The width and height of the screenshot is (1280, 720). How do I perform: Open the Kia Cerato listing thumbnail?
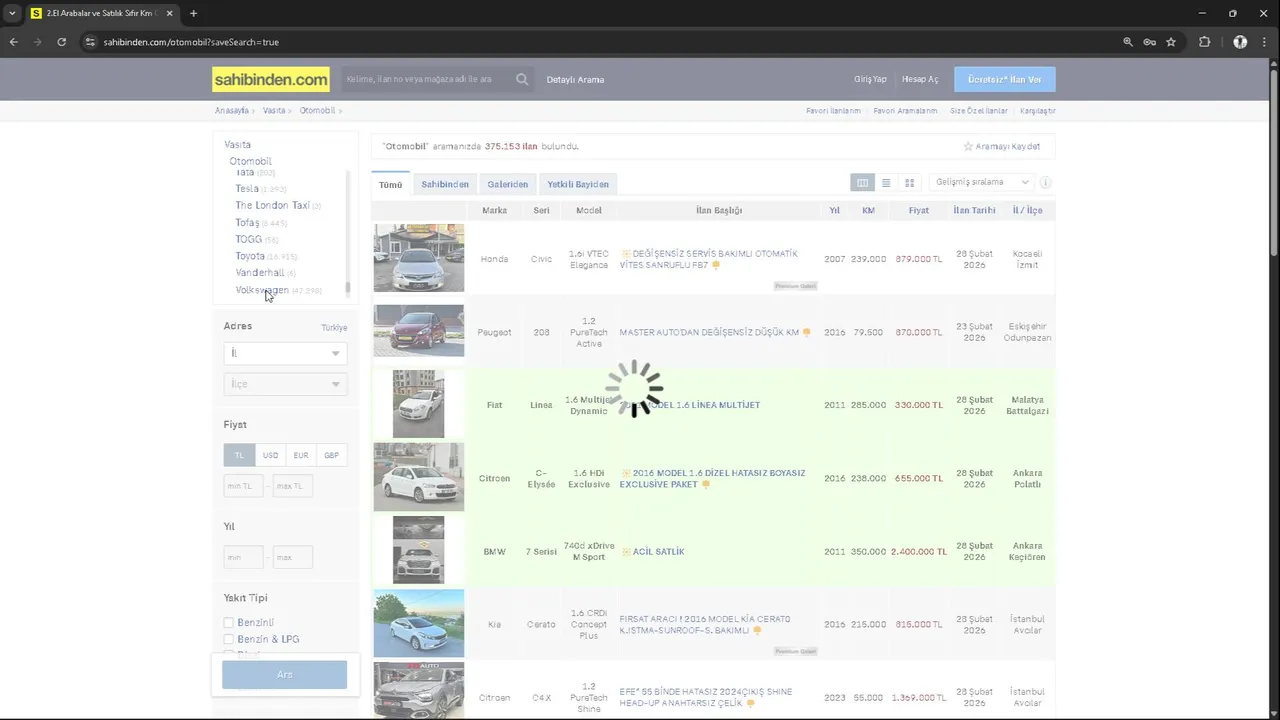[x=419, y=623]
